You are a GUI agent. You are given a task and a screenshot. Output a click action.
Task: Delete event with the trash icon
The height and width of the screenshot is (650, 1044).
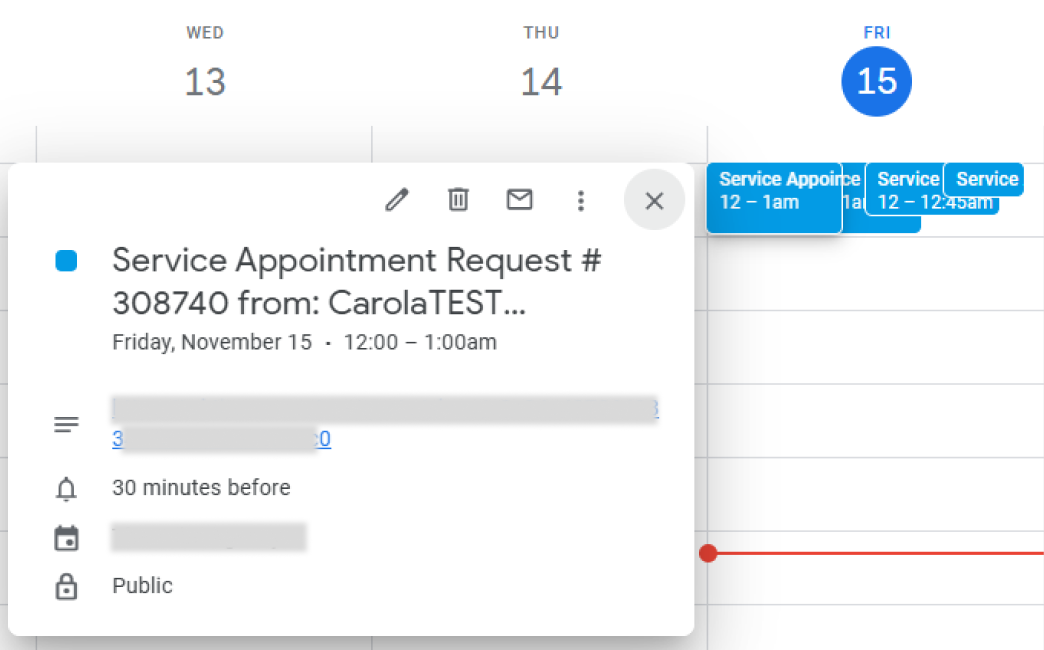coord(458,200)
